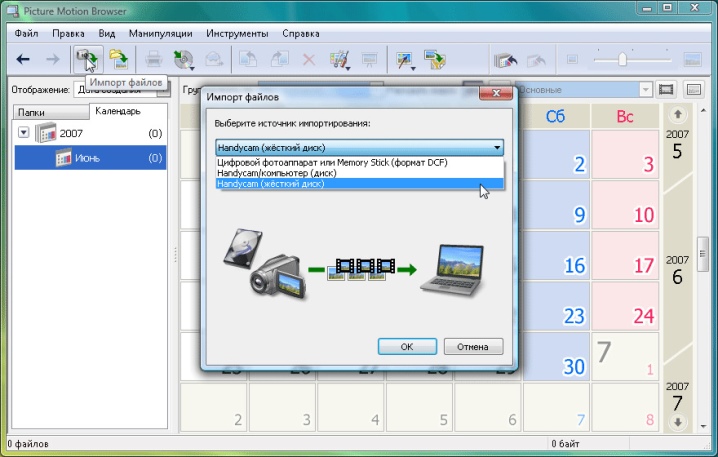Select Sunday June 3 in calendar
The width and height of the screenshot is (718, 457).
point(625,154)
